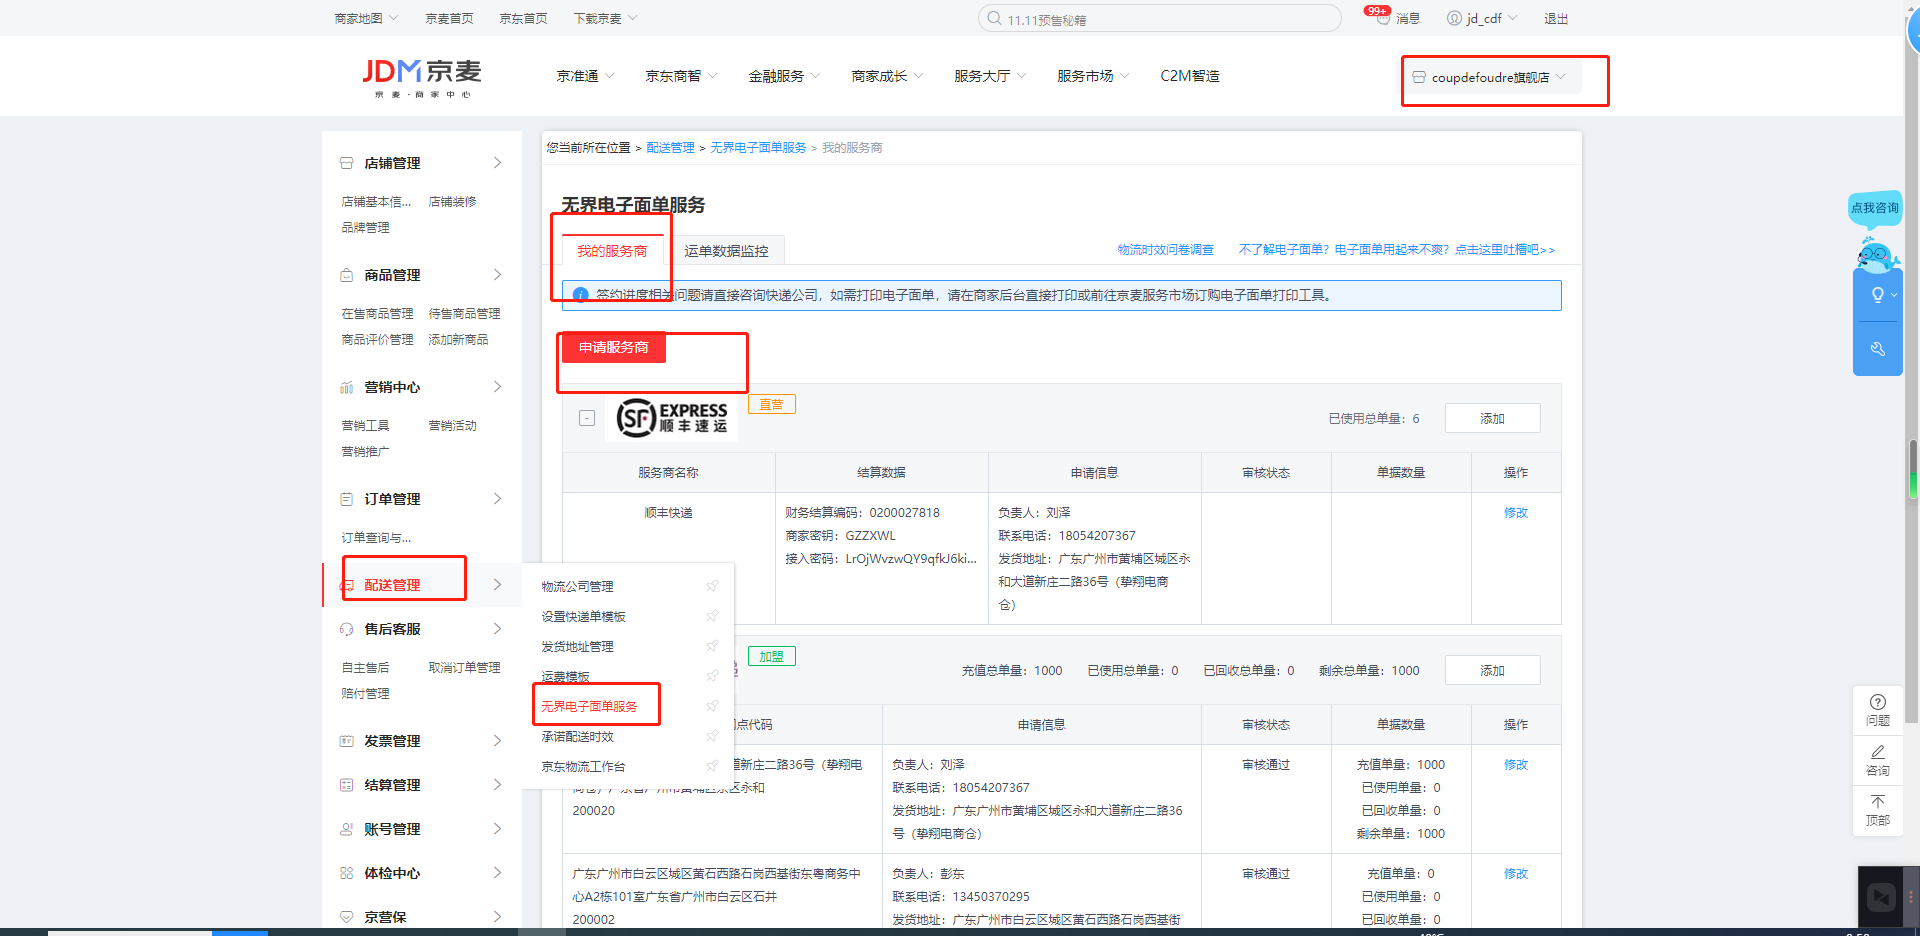Click the search magnifier icon

coord(994,18)
